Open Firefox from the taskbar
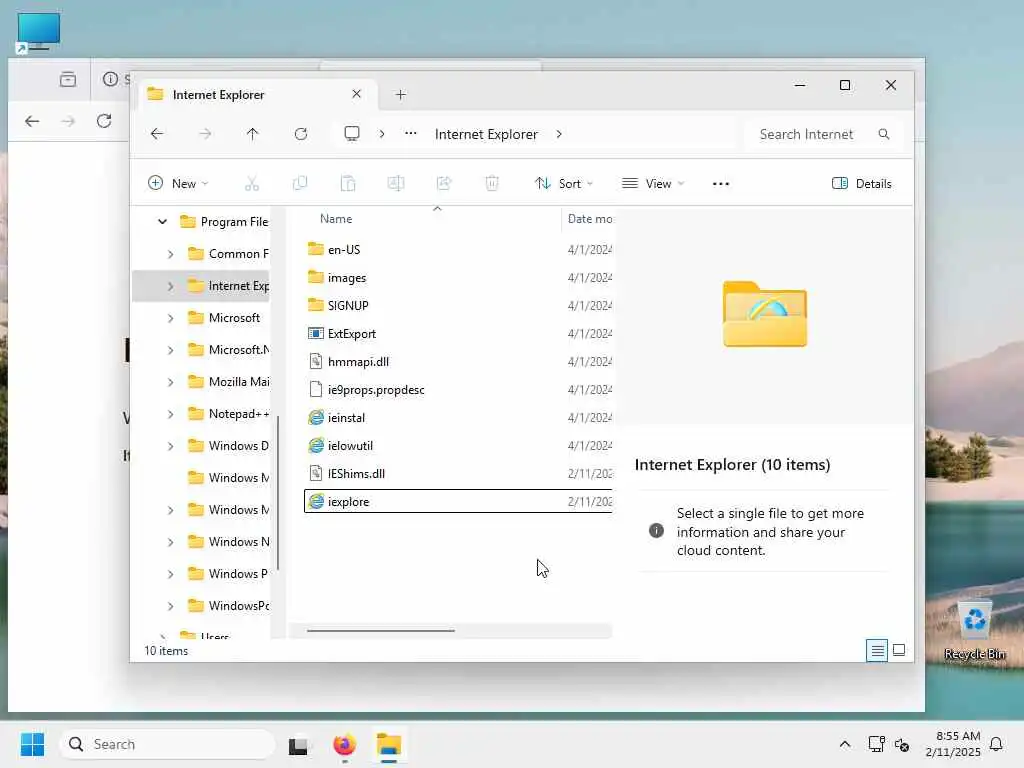Image resolution: width=1024 pixels, height=768 pixels. [344, 744]
